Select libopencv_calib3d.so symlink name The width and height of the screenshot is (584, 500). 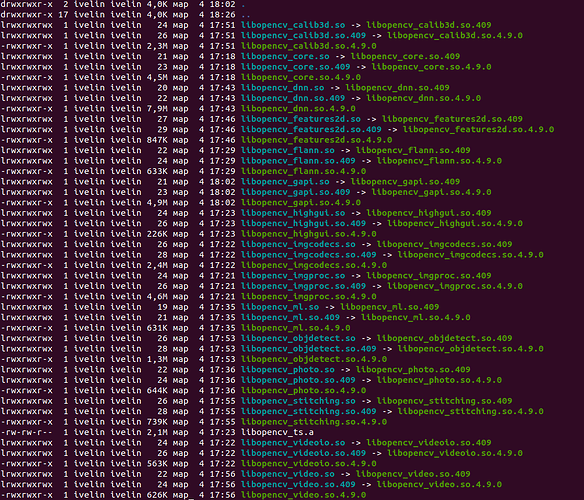click(x=293, y=25)
